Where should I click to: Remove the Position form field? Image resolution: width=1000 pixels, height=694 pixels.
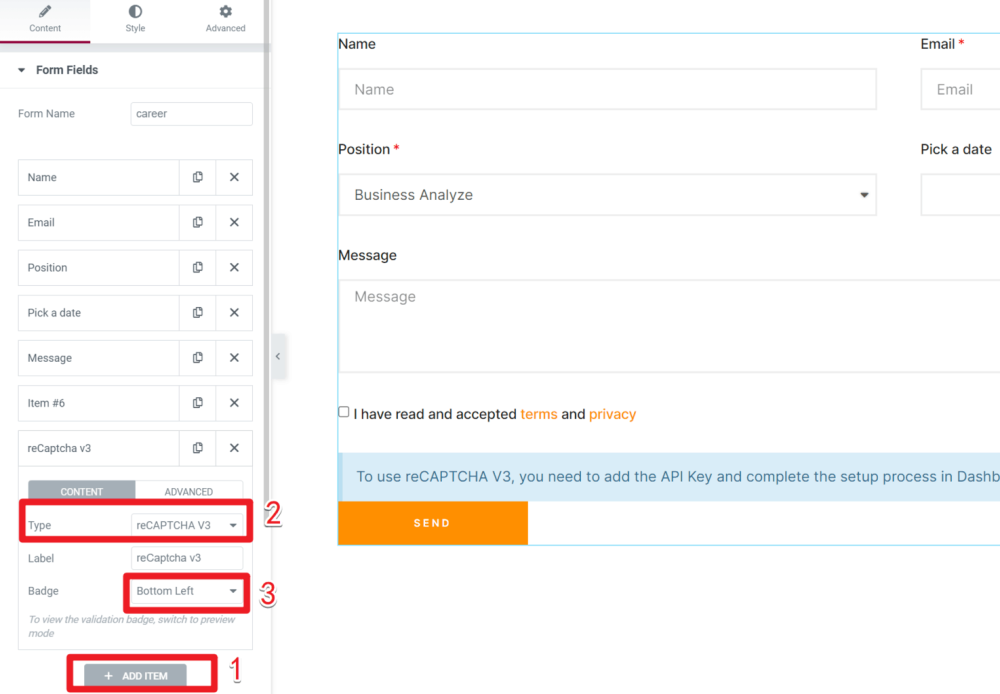pyautogui.click(x=234, y=268)
